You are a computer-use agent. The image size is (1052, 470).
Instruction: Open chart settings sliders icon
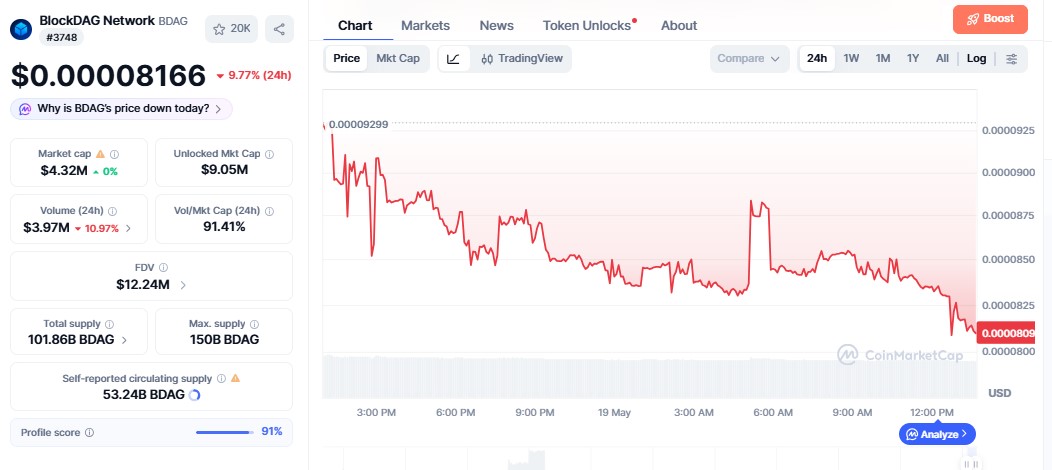pyautogui.click(x=1011, y=59)
